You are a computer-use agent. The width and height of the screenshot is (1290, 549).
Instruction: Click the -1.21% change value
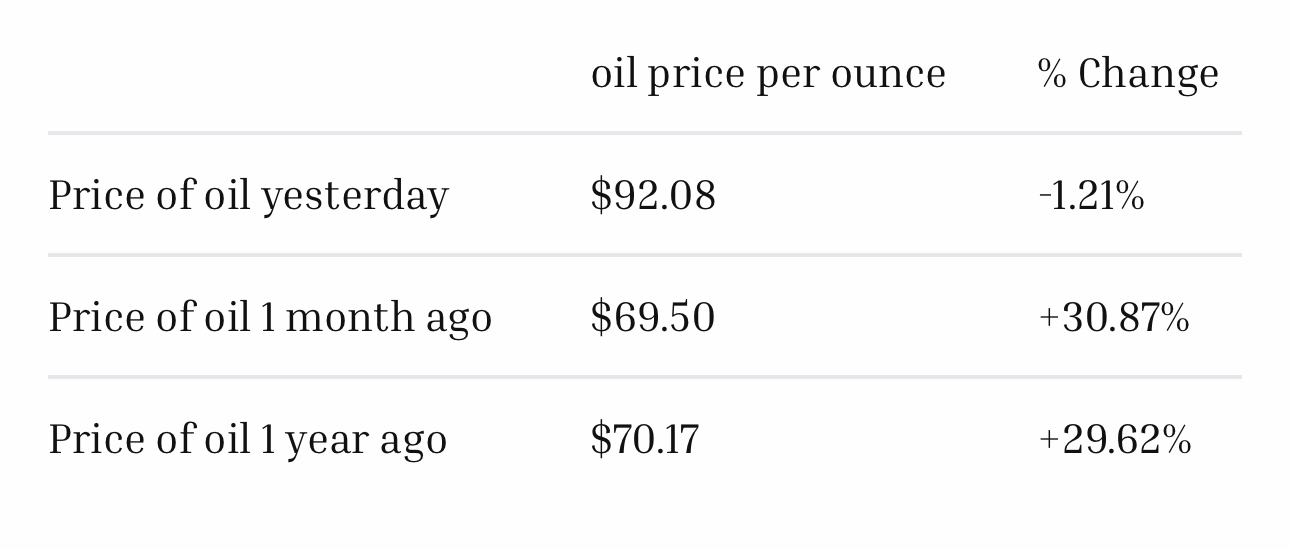pyautogui.click(x=1091, y=195)
